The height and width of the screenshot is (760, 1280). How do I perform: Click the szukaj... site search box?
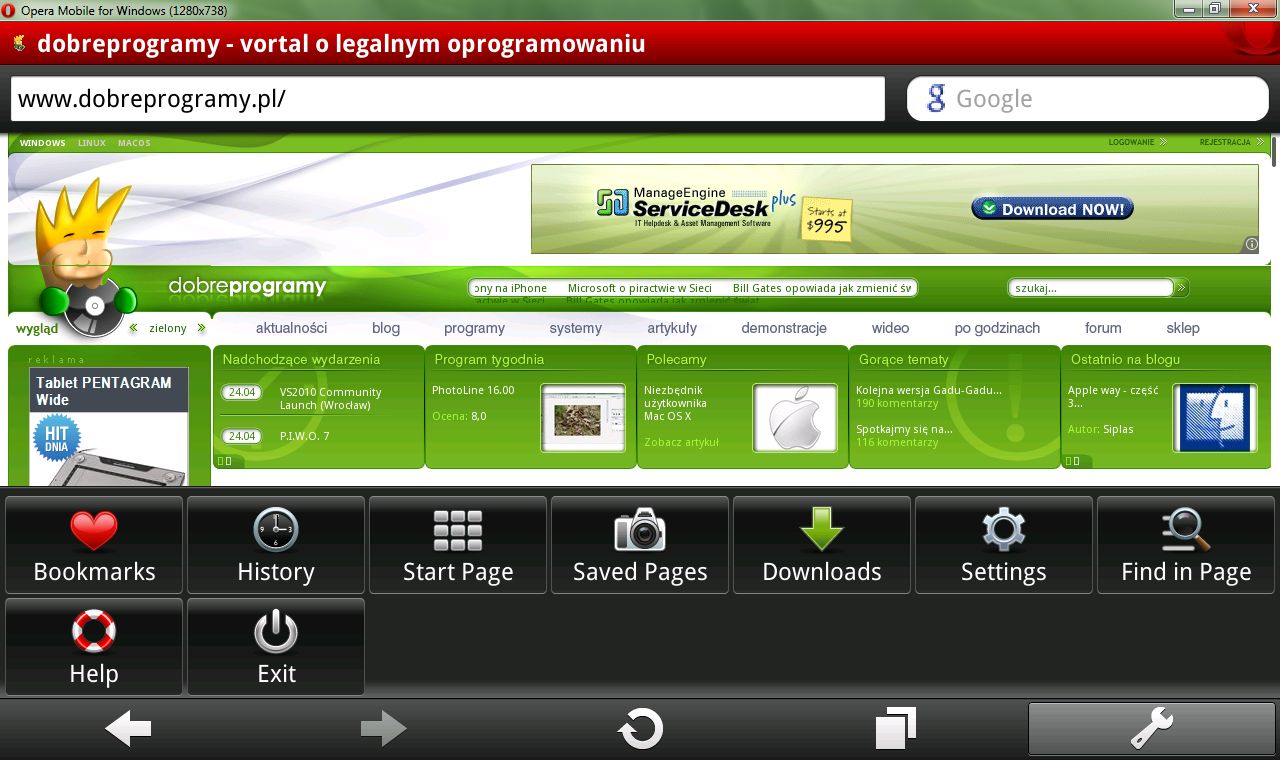coord(1090,288)
